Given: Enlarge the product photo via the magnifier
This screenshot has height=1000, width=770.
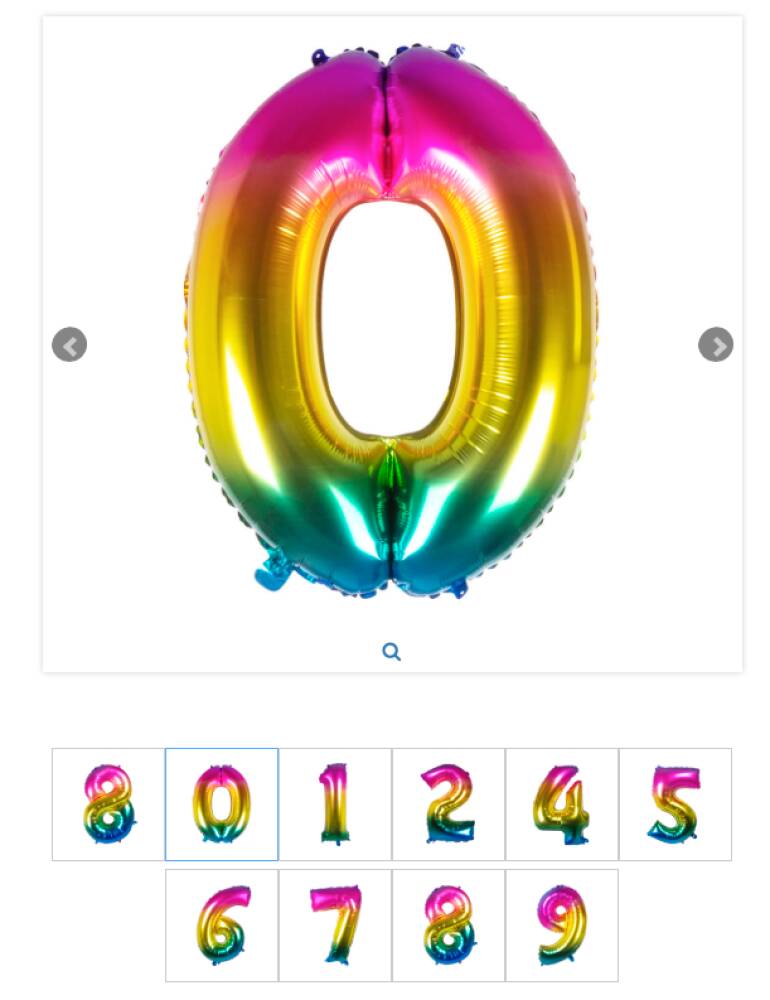Looking at the screenshot, I should pyautogui.click(x=391, y=652).
